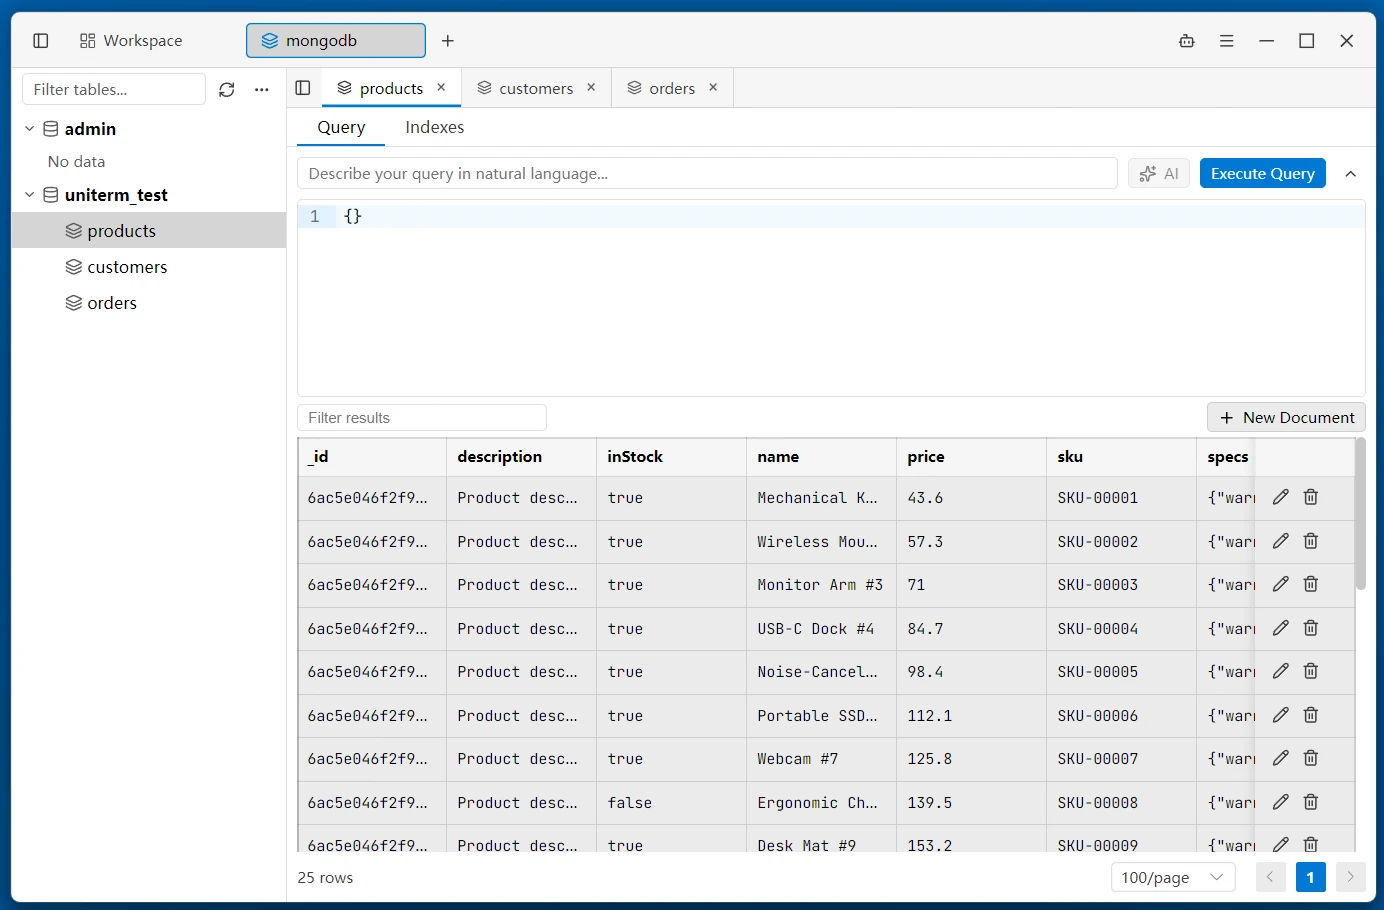
Task: Open the Indexes tab
Action: pyautogui.click(x=434, y=127)
